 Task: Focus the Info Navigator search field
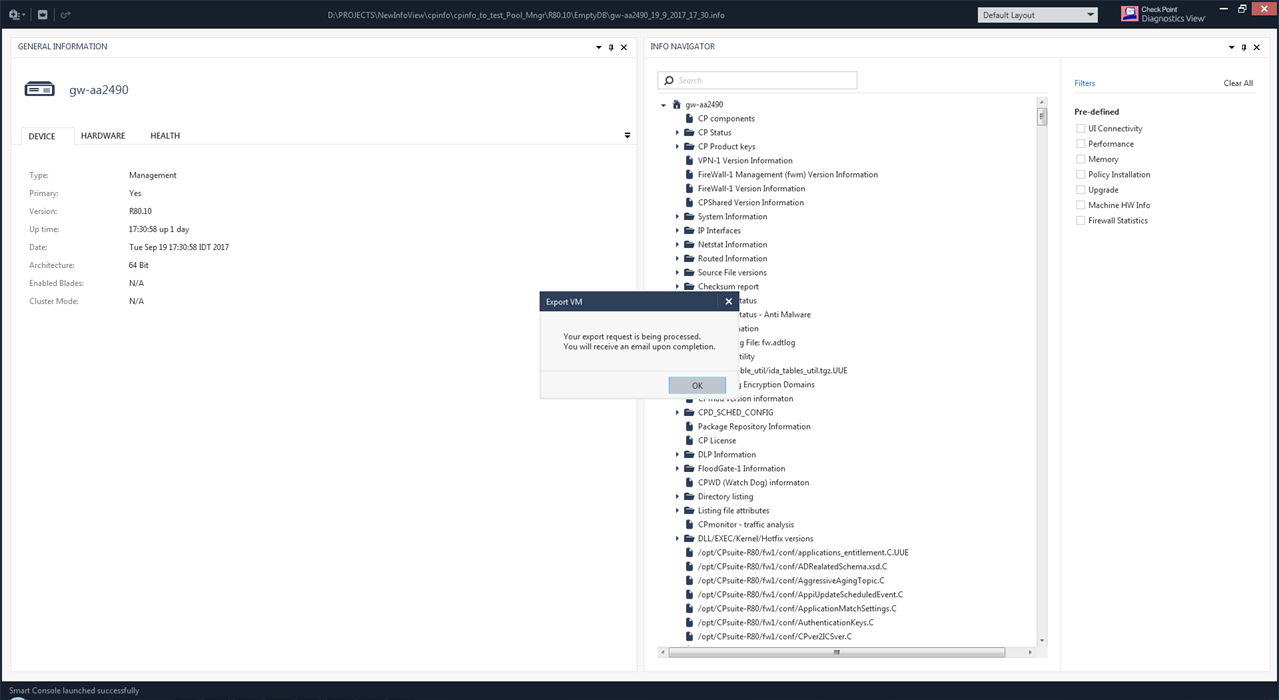point(757,80)
